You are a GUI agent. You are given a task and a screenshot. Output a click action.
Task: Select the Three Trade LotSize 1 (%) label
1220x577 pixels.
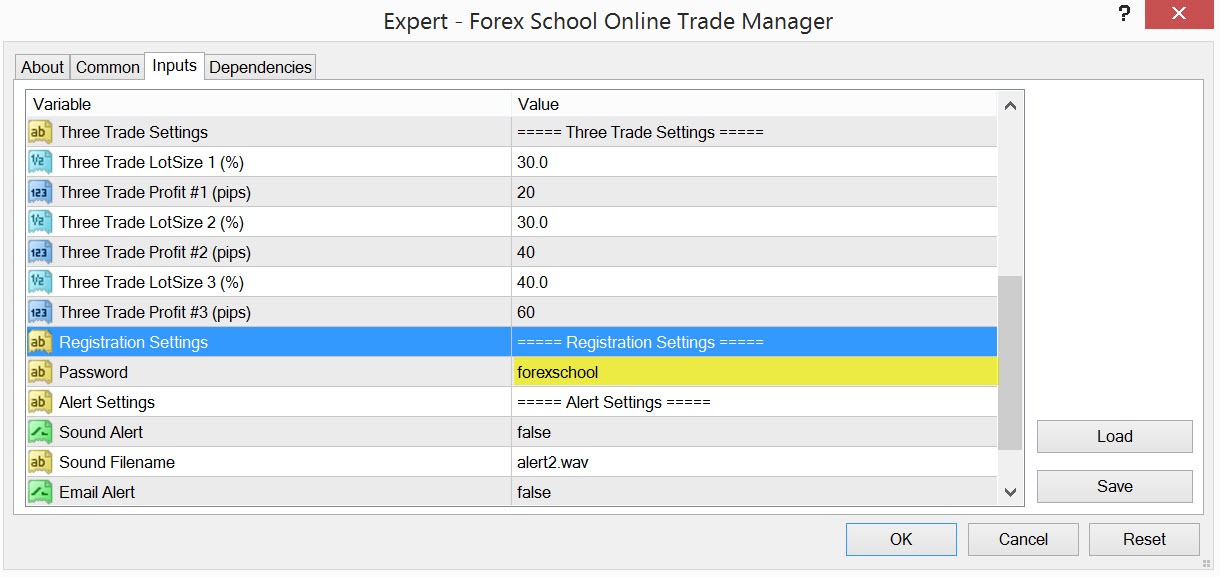(x=151, y=162)
